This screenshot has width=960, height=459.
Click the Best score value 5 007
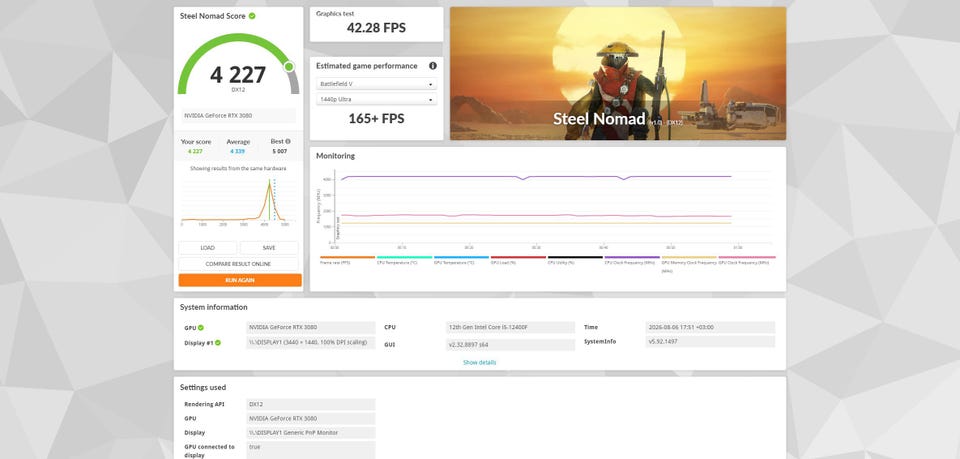click(280, 151)
